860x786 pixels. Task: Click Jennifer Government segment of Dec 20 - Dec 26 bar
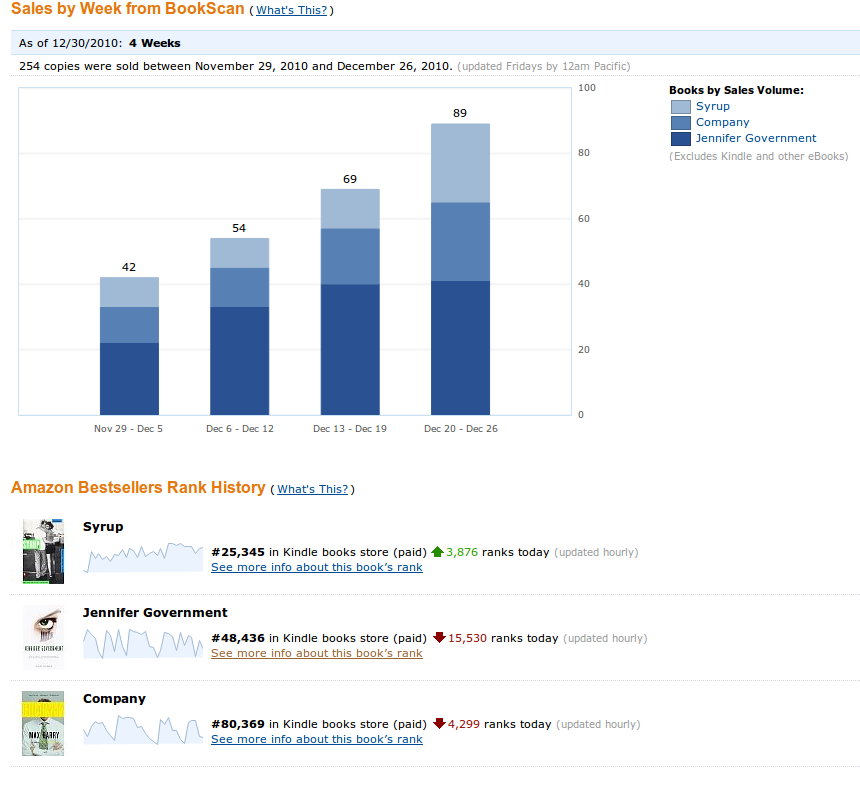460,348
